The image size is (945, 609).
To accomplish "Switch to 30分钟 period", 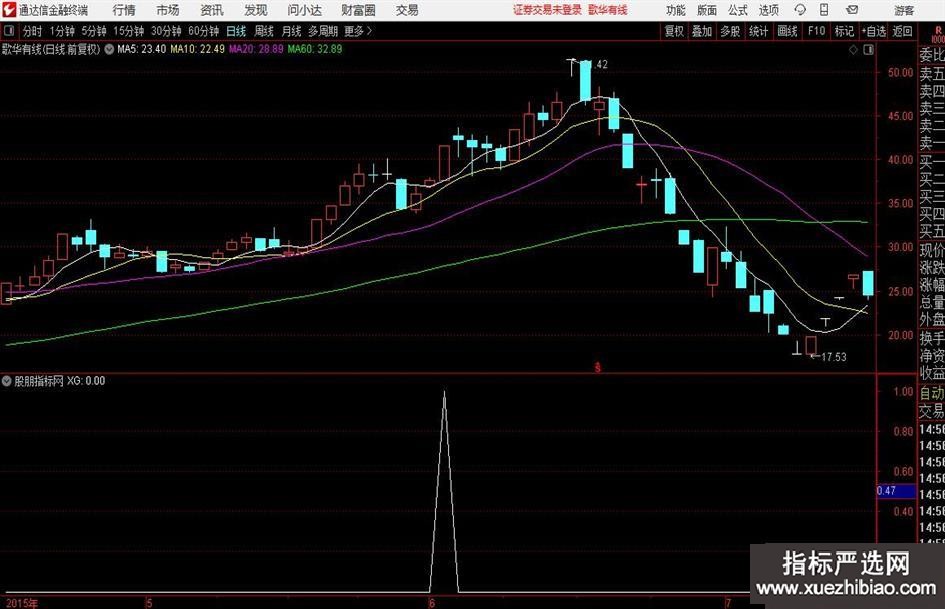I will 166,31.
